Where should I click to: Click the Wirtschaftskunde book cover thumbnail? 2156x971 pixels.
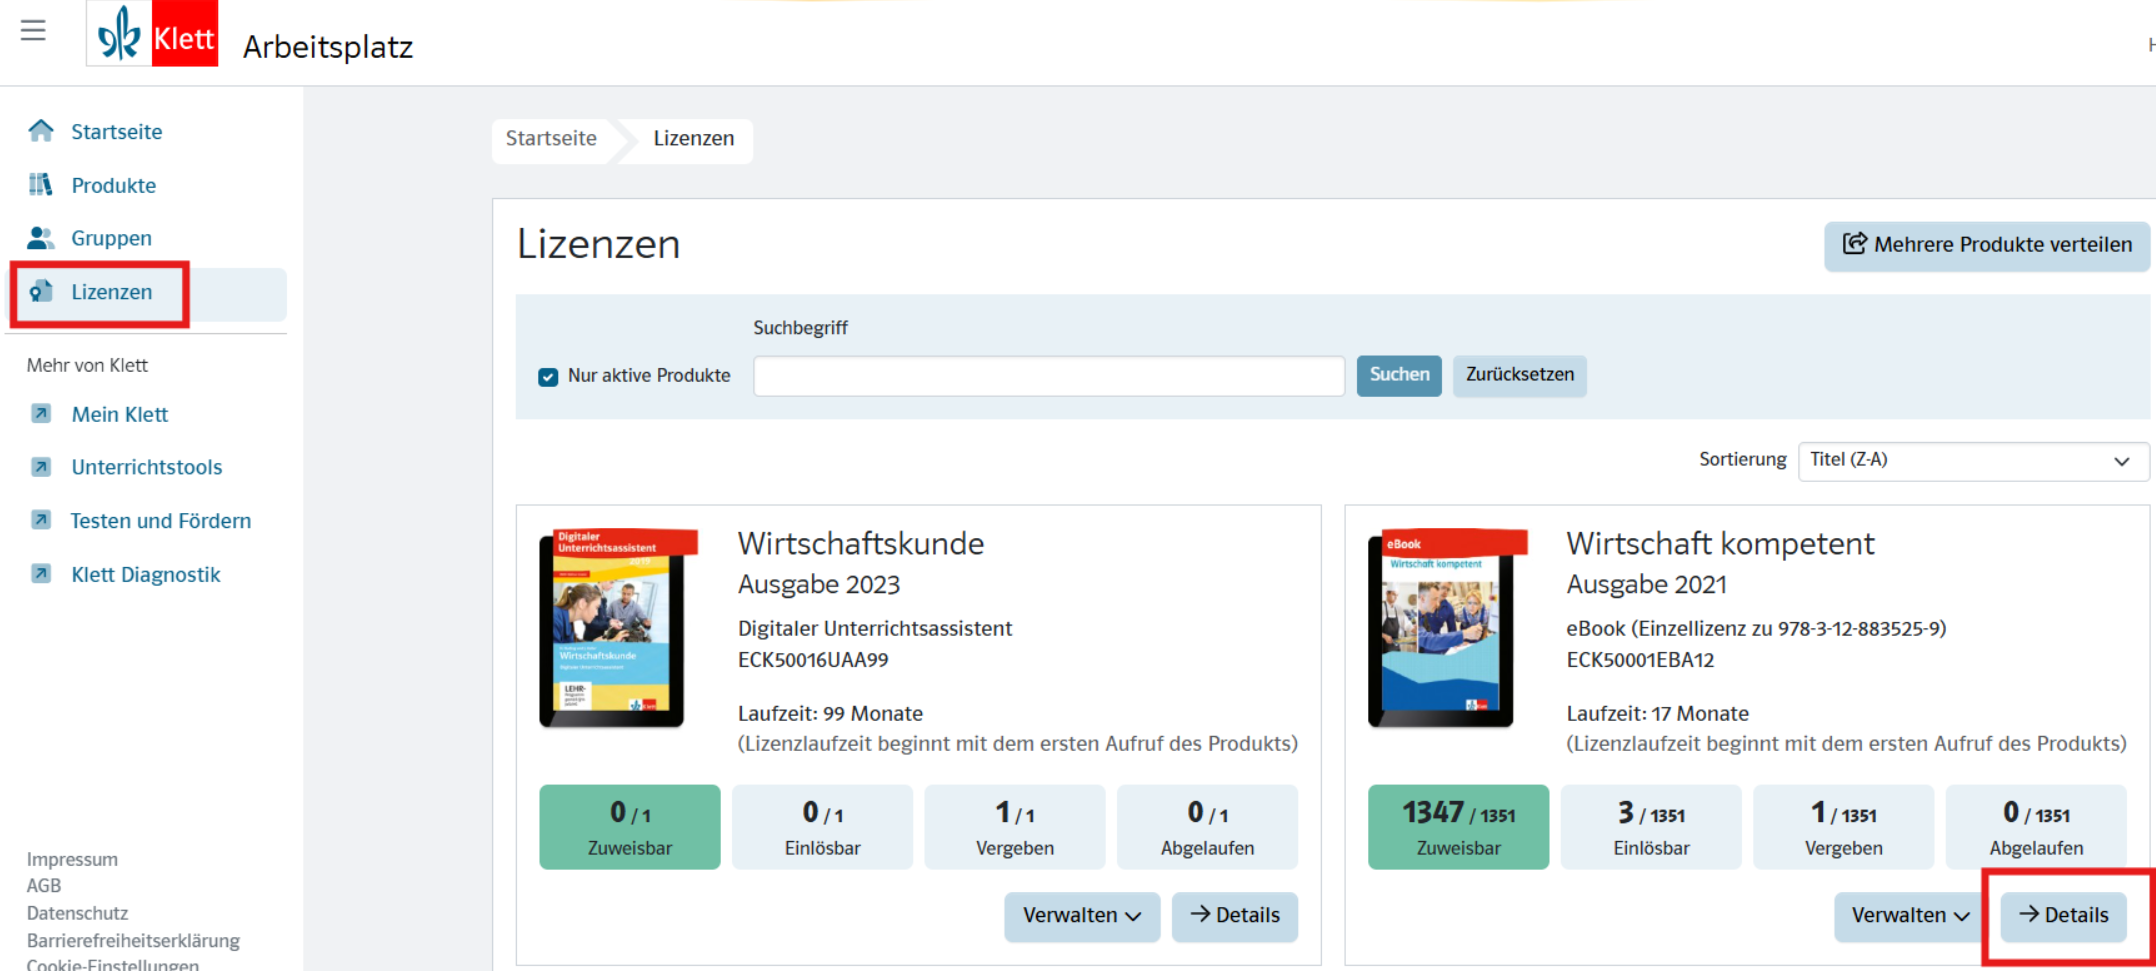pos(614,628)
